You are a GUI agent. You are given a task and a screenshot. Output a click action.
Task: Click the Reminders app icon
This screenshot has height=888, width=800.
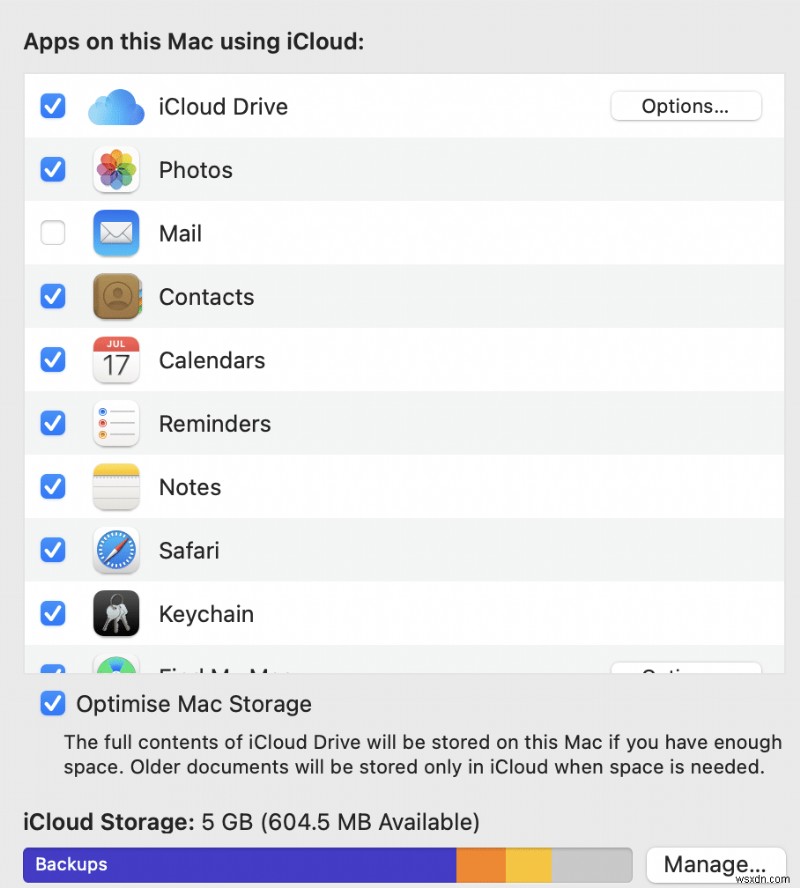click(116, 423)
